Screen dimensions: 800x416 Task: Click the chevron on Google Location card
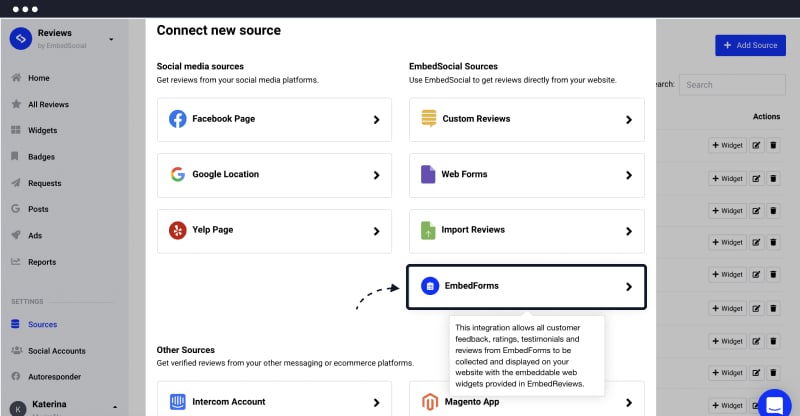pos(377,175)
